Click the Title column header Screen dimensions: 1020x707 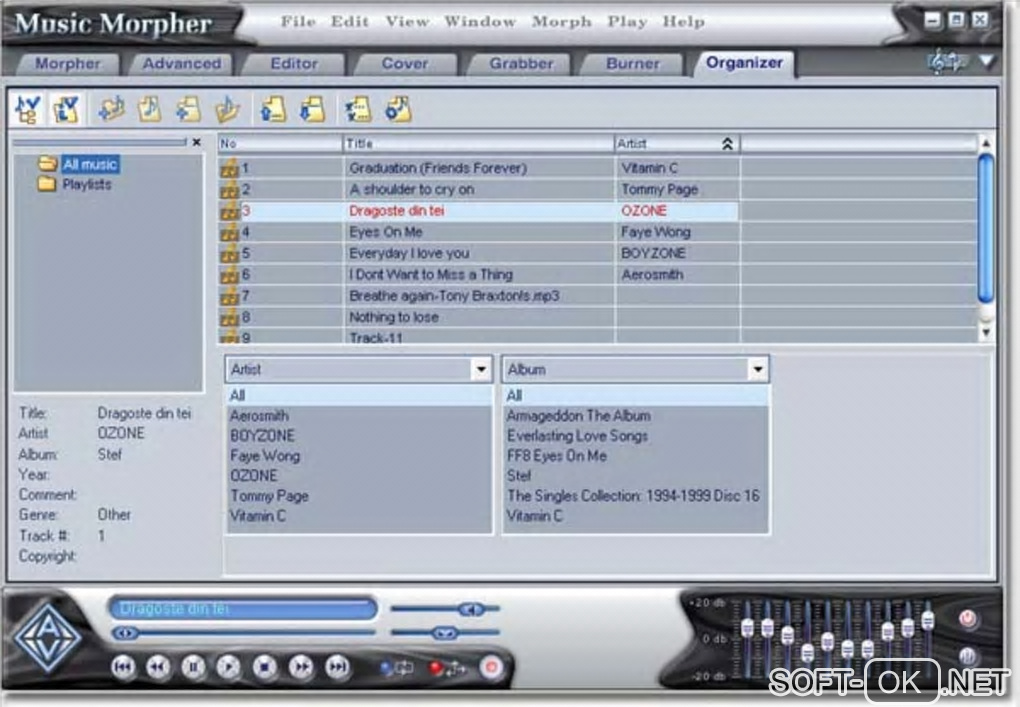pos(478,144)
